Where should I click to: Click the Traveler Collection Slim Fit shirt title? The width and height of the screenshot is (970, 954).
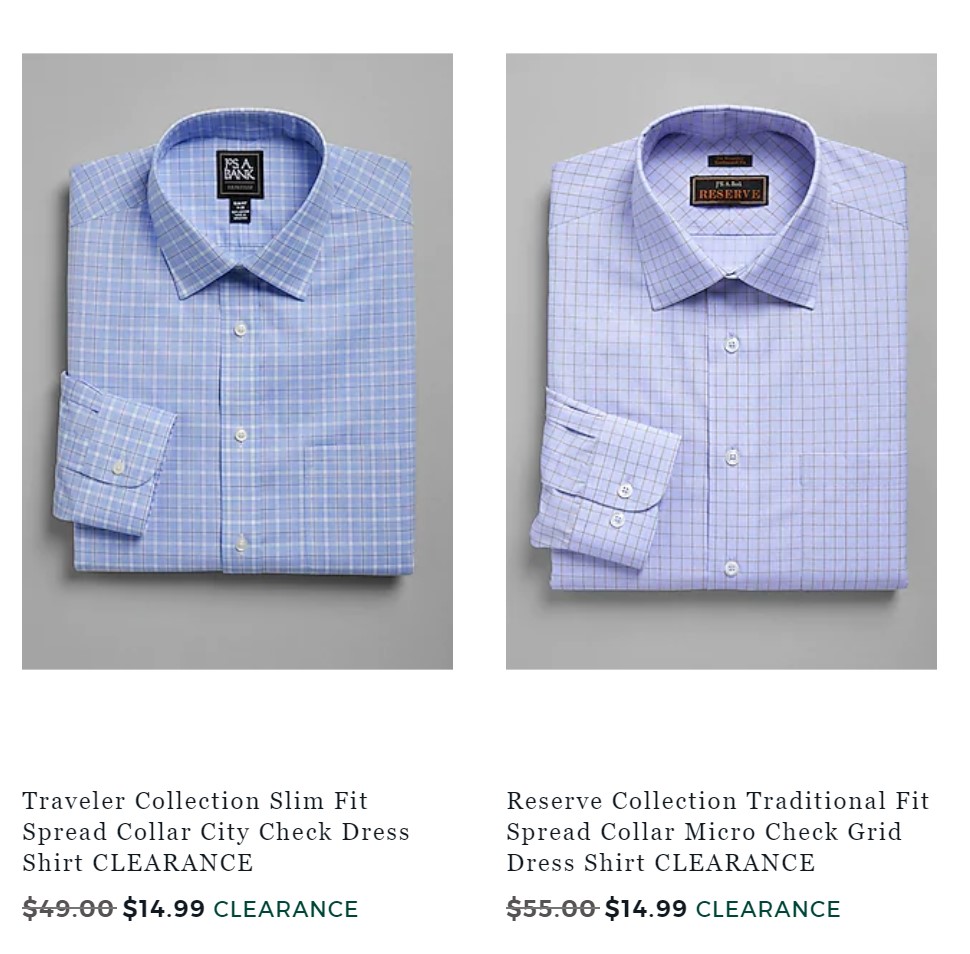pos(216,832)
